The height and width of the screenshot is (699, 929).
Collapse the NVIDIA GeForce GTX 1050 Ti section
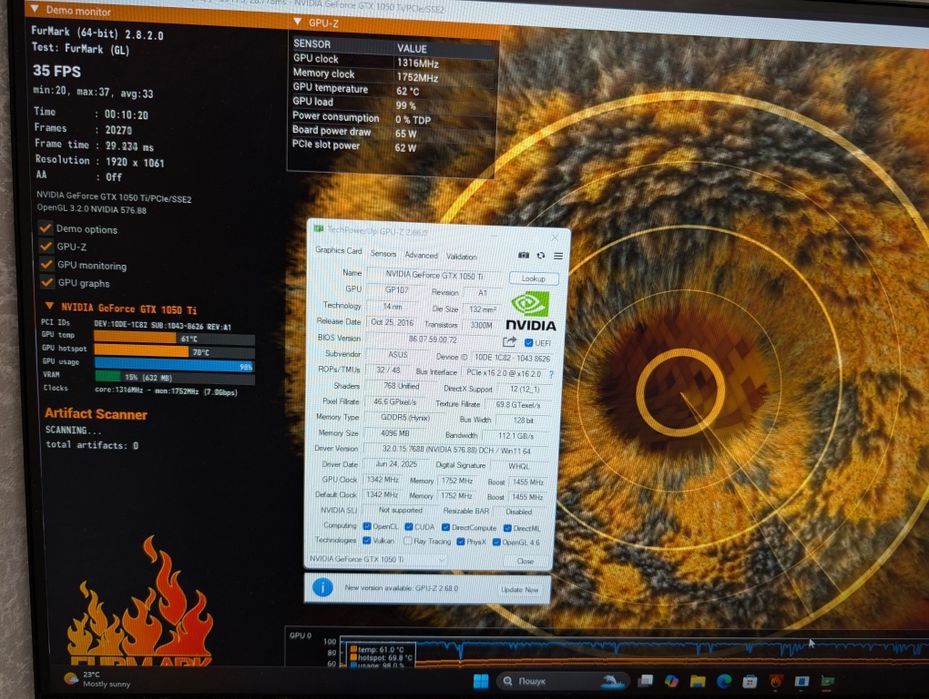(x=50, y=306)
